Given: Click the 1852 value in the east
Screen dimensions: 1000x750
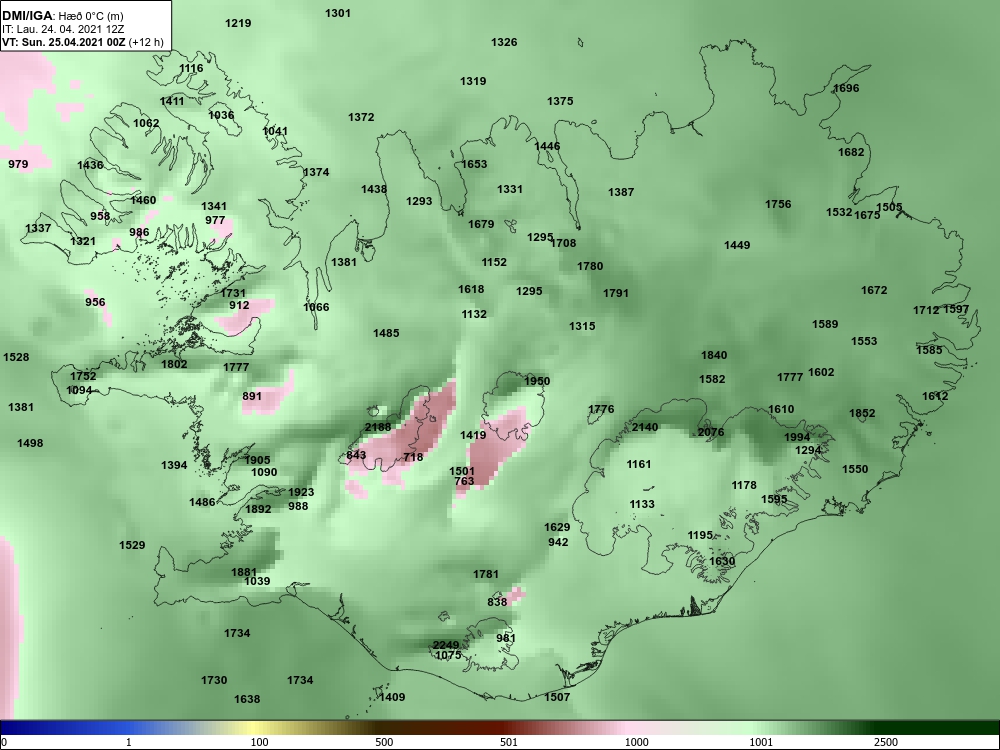Looking at the screenshot, I should coord(862,413).
